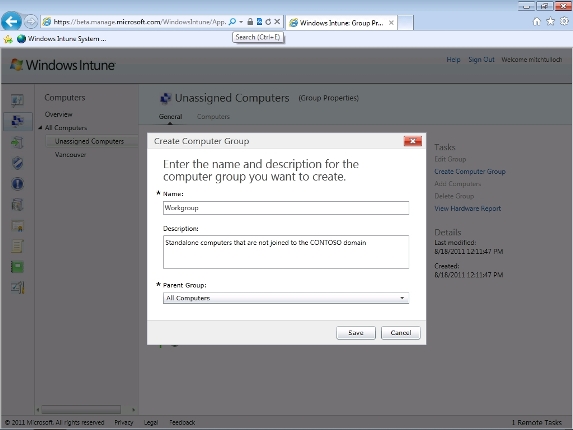
Task: Open the Feedback footer link
Action: 182,422
